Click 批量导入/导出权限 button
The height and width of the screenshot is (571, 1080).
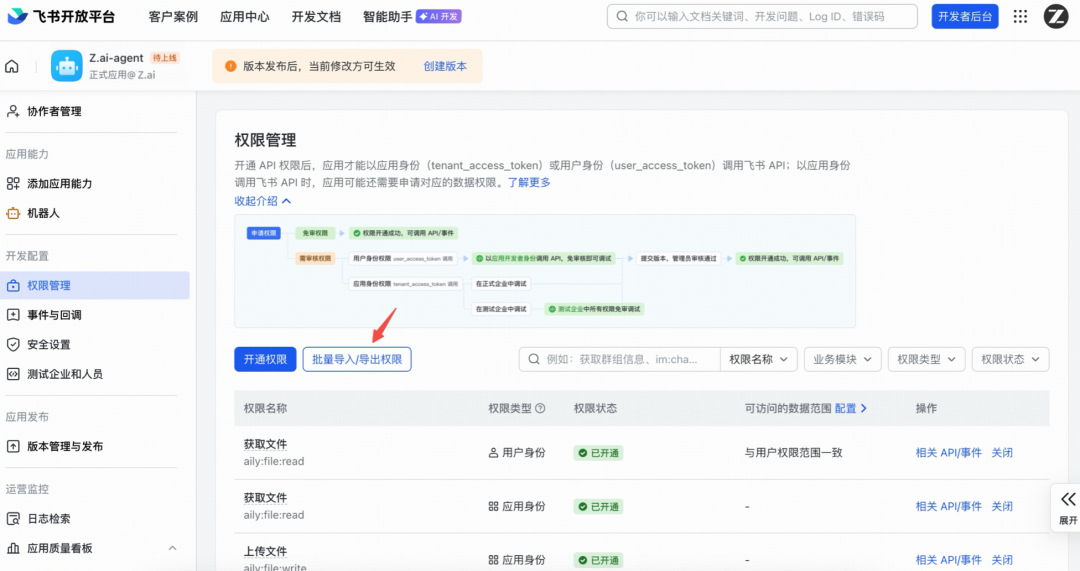point(357,359)
